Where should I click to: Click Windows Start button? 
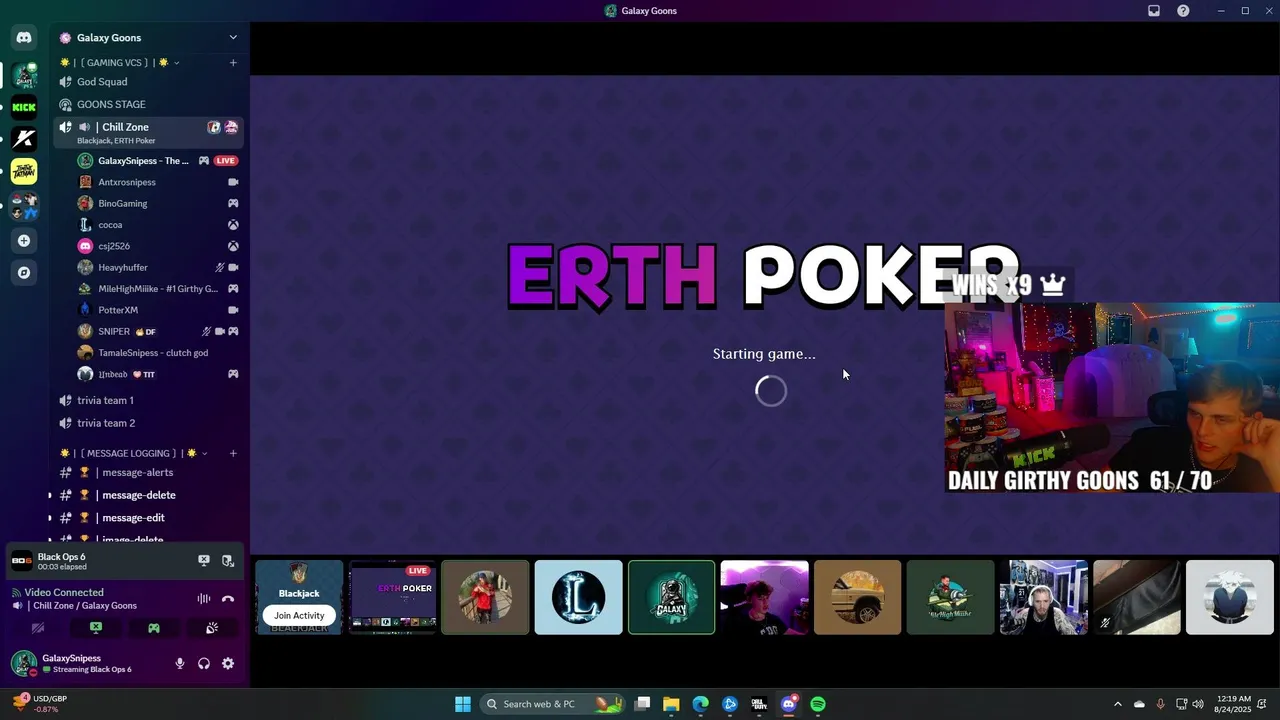[x=463, y=704]
